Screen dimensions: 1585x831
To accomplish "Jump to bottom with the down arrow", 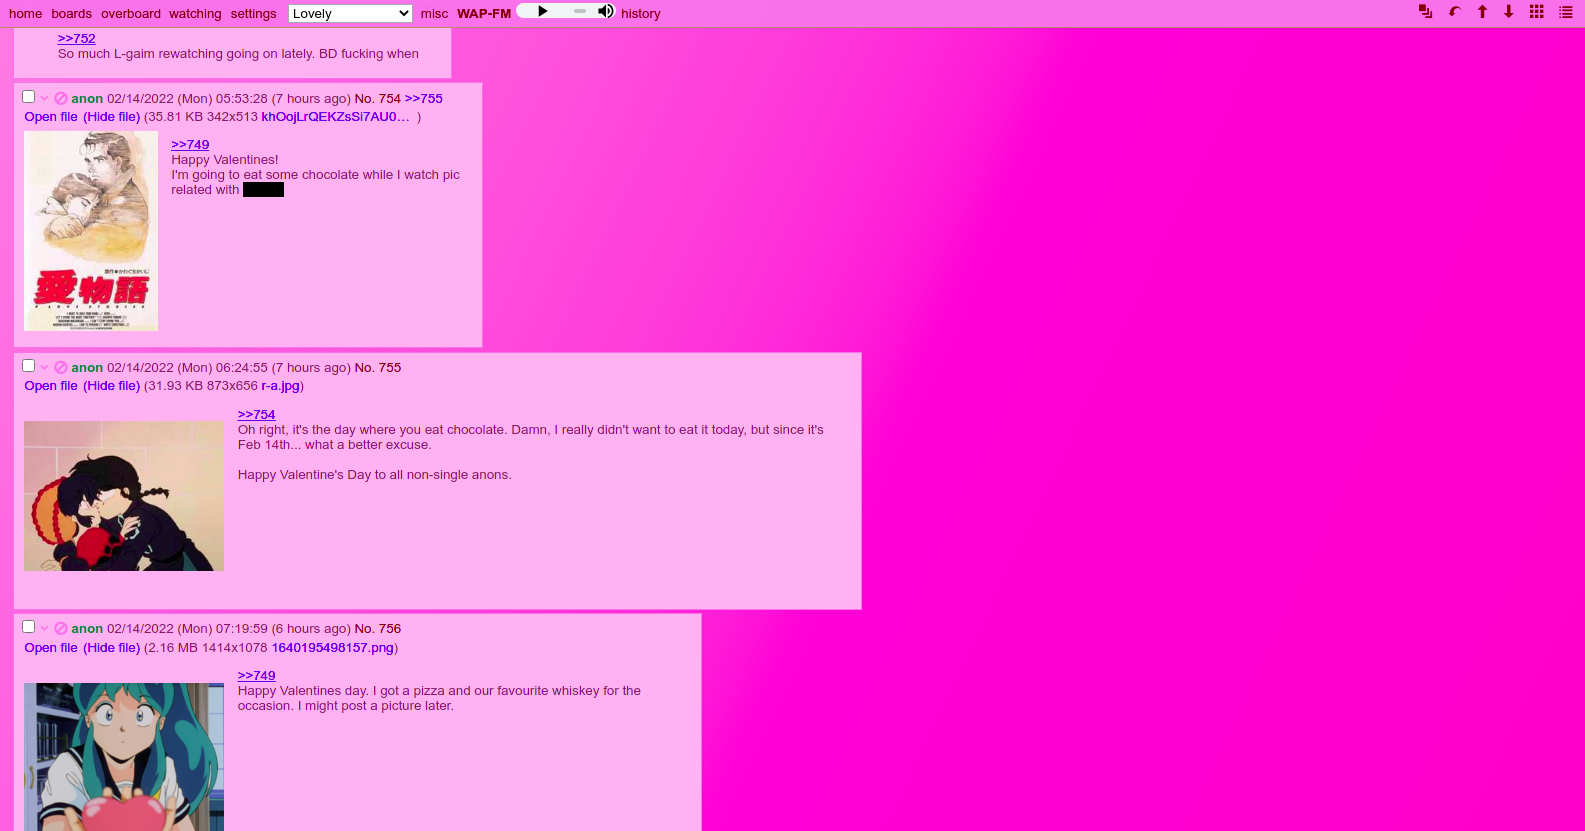I will [1508, 12].
